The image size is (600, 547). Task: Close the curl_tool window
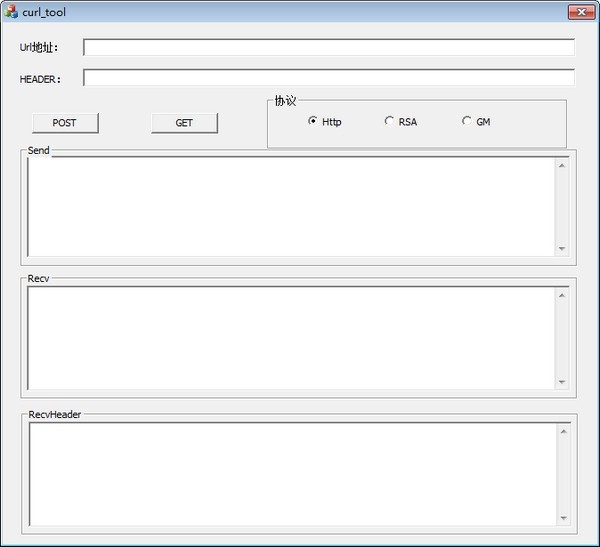[x=581, y=12]
